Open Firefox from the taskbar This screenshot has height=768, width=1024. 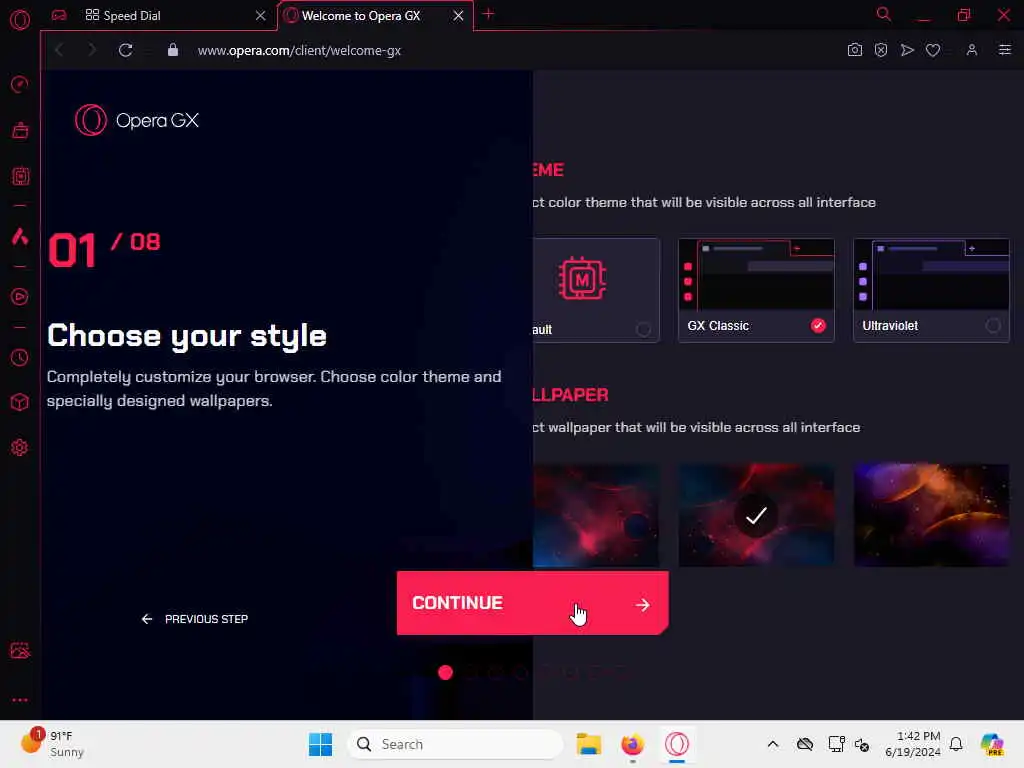pos(632,744)
